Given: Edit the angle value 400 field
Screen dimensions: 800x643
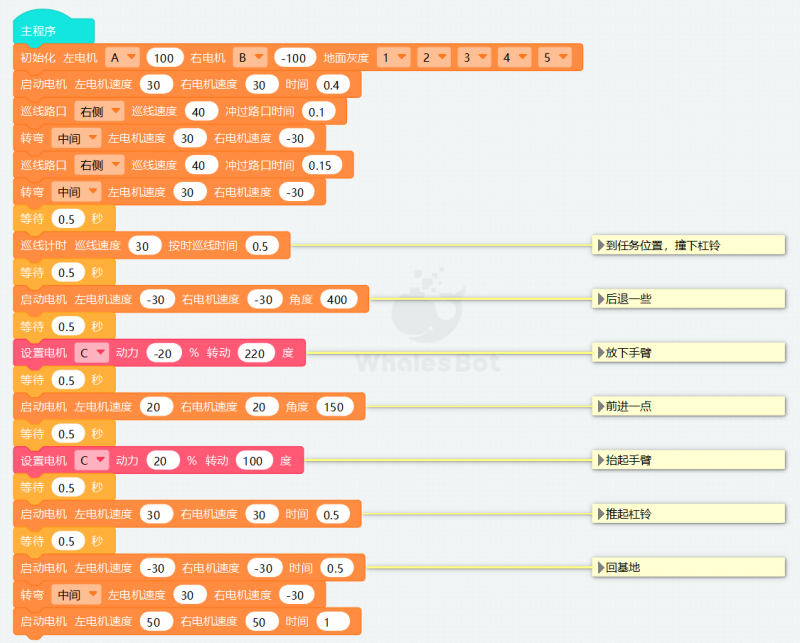Looking at the screenshot, I should [x=339, y=299].
